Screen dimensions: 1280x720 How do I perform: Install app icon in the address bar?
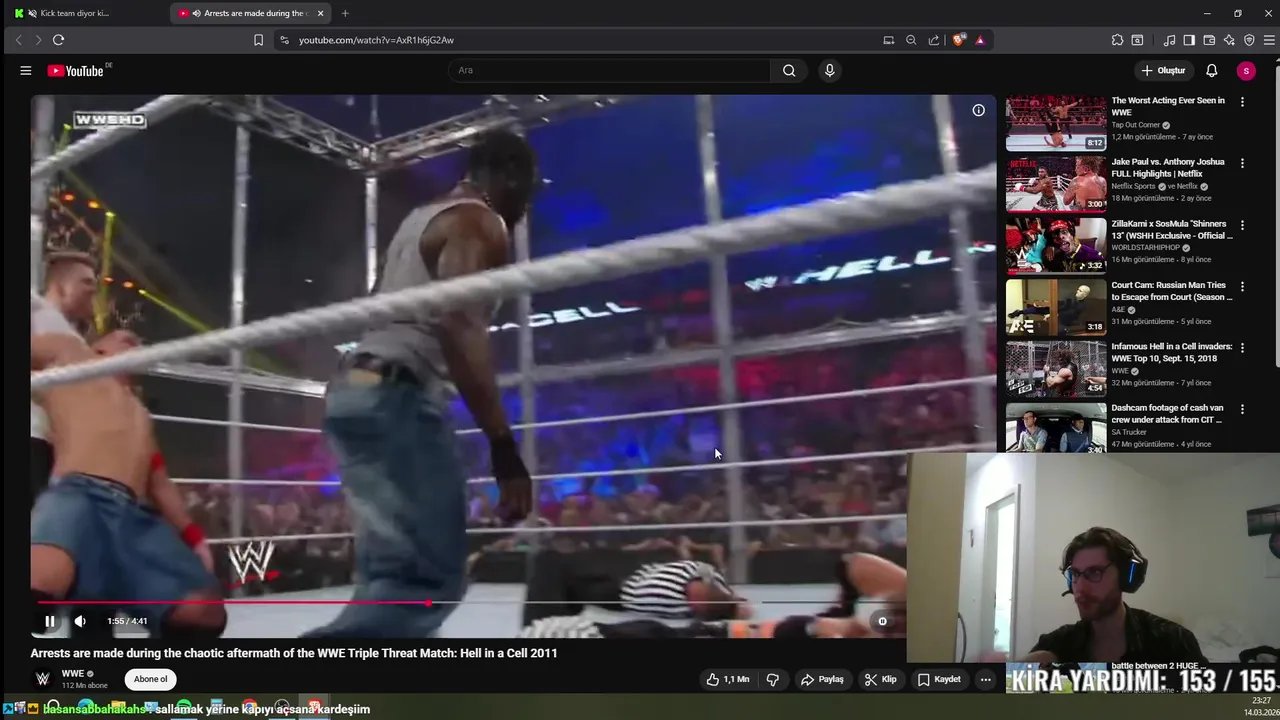888,40
